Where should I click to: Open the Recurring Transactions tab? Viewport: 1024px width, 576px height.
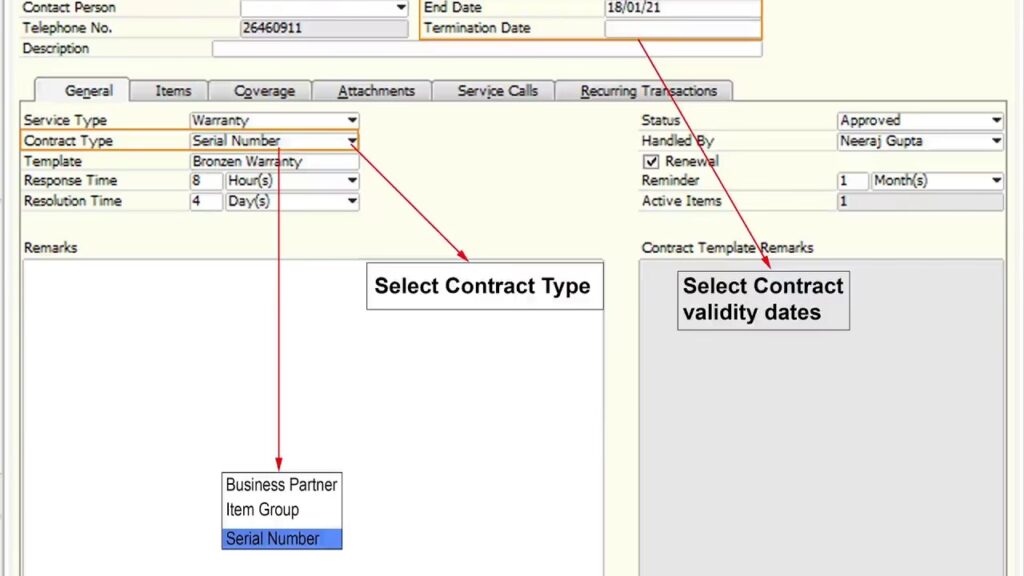648,91
